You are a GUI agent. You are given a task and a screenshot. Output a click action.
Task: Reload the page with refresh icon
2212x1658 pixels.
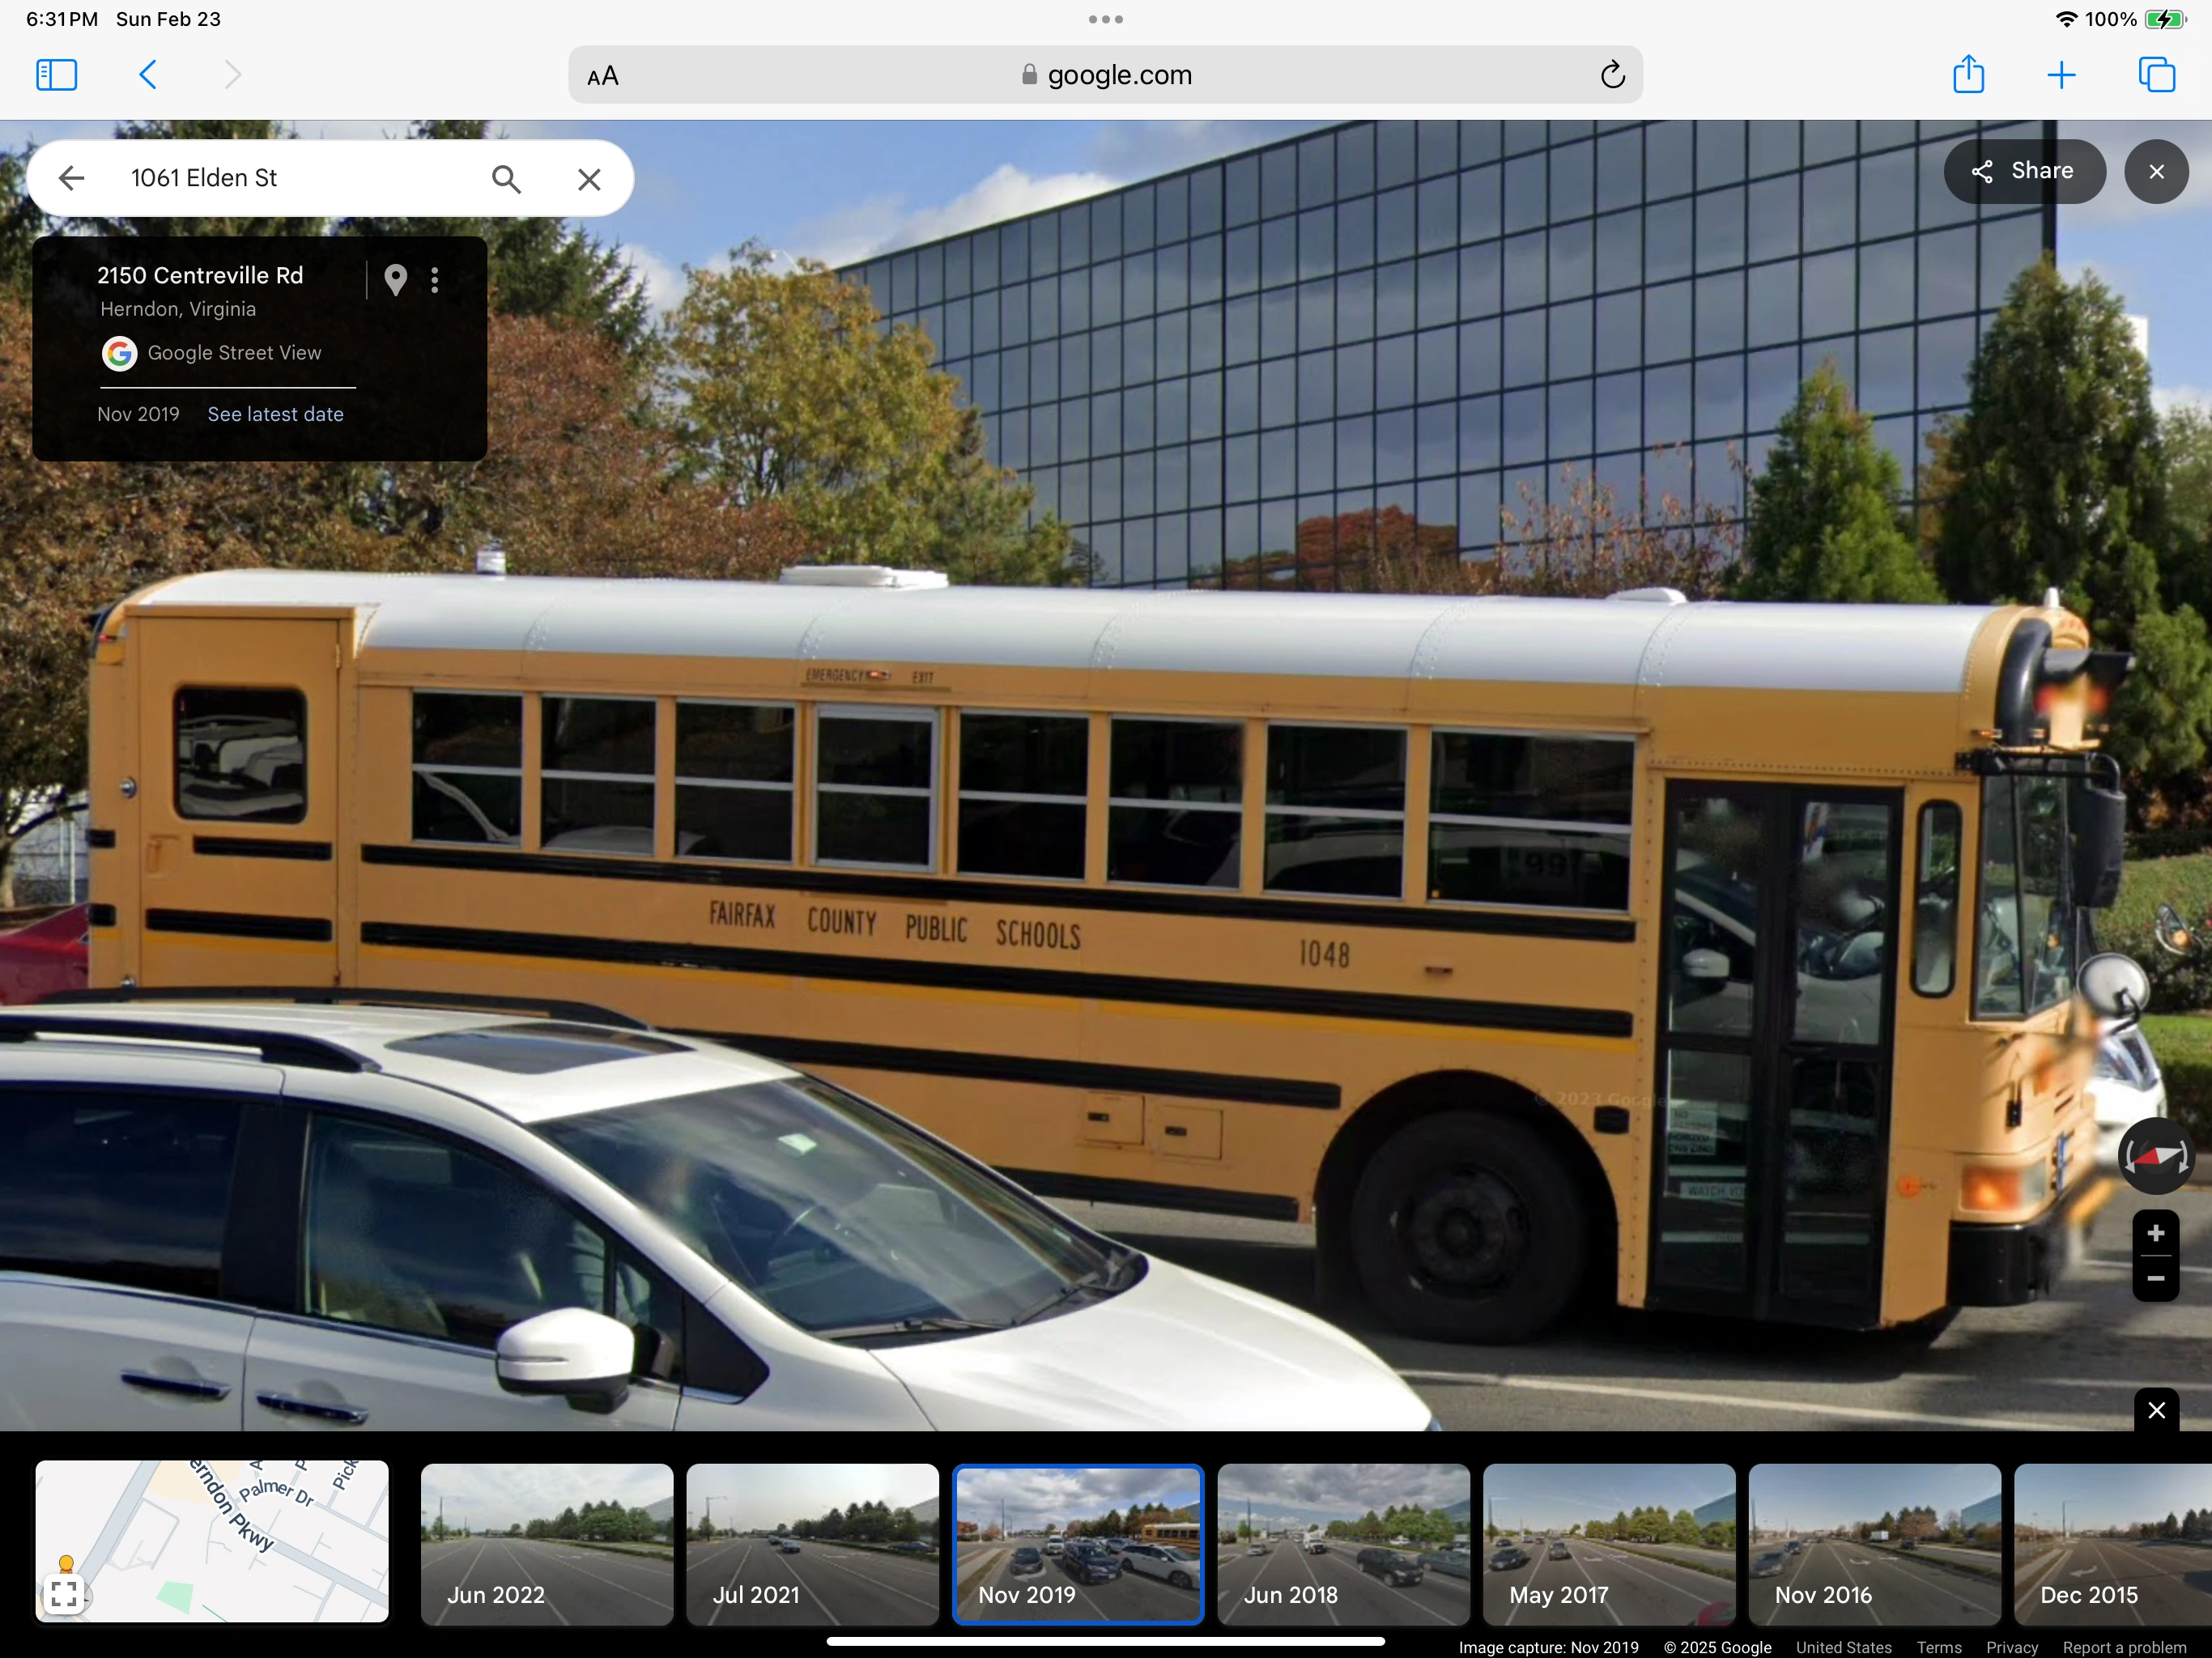[1611, 75]
